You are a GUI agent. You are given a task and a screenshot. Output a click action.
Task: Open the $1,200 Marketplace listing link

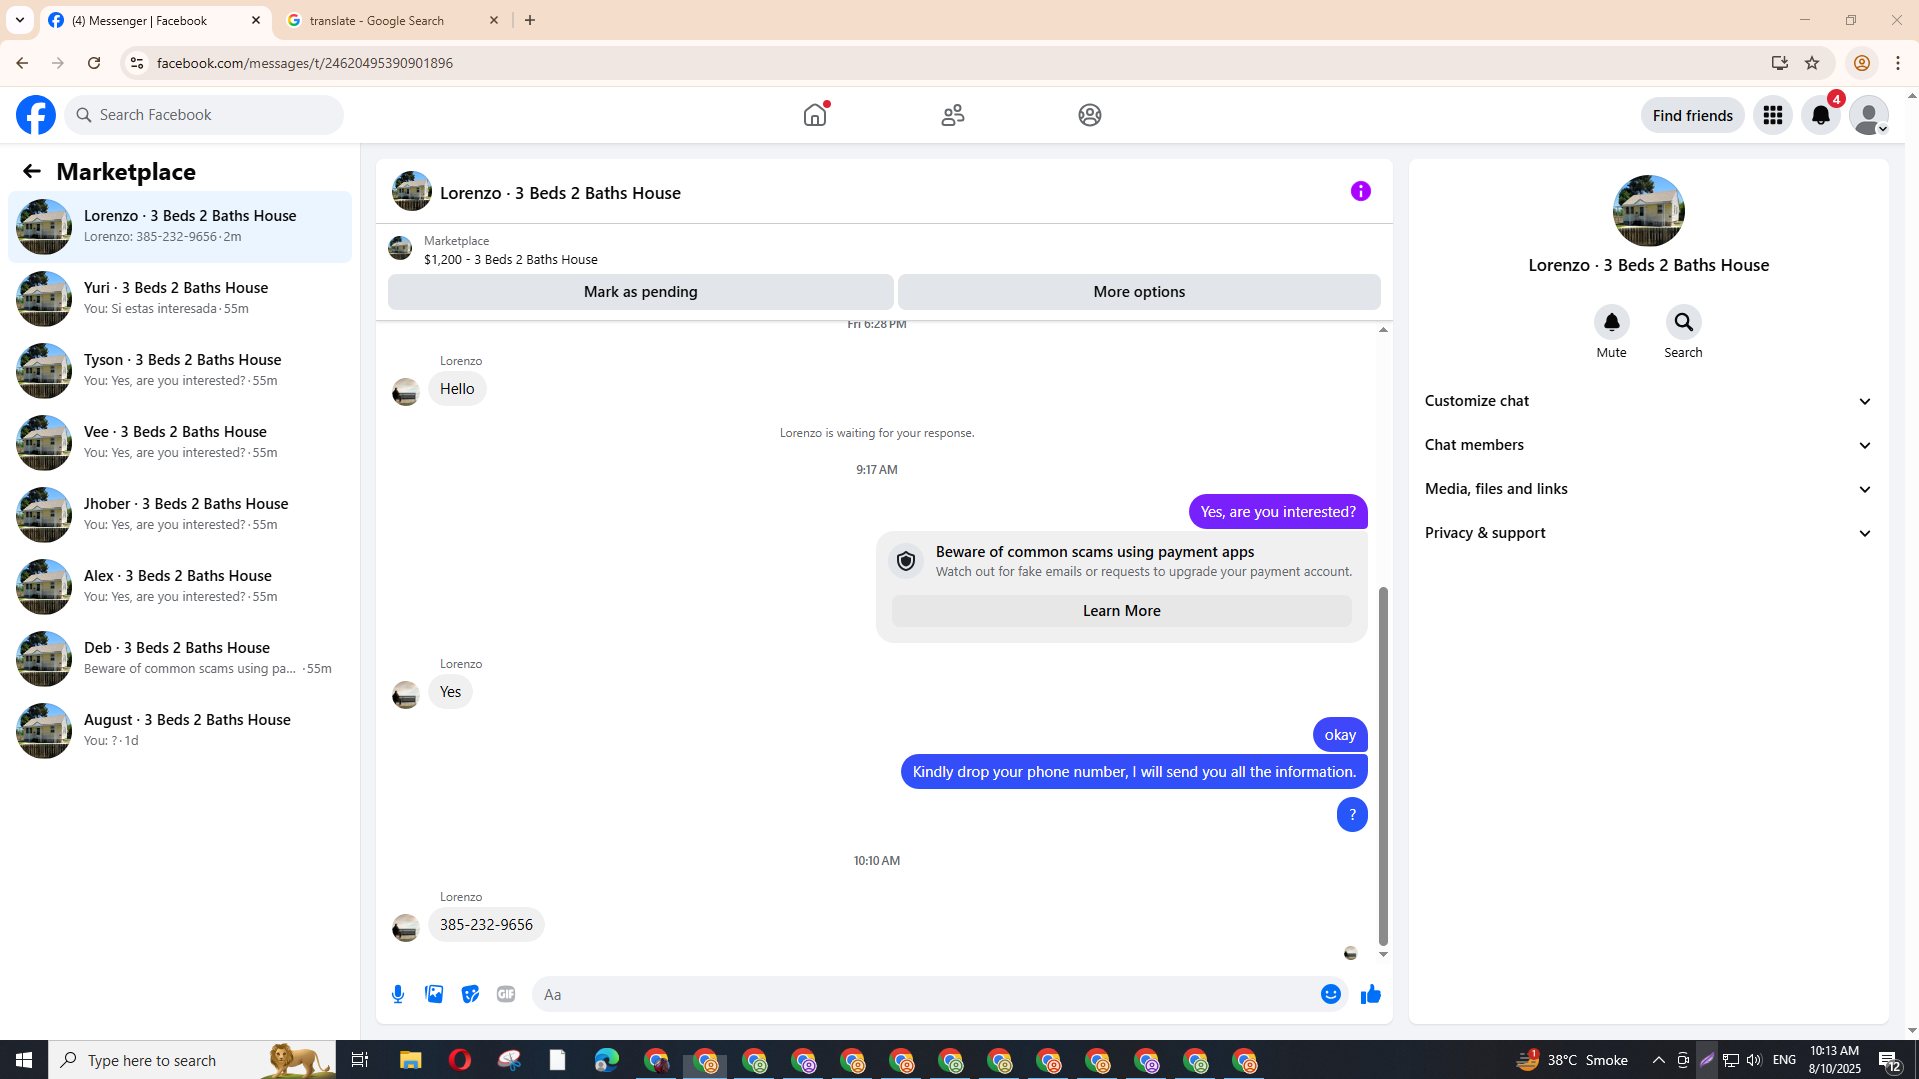pos(510,259)
